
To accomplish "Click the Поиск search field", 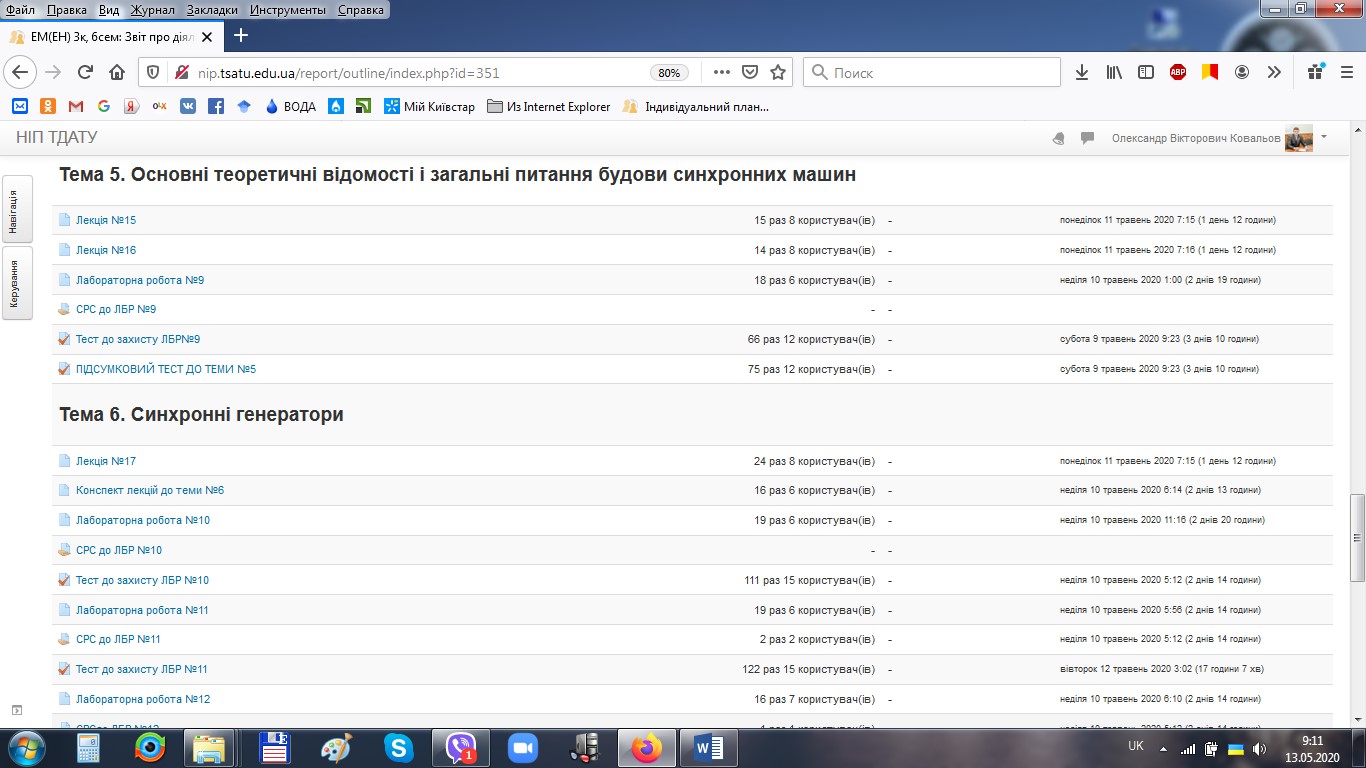I will click(932, 72).
